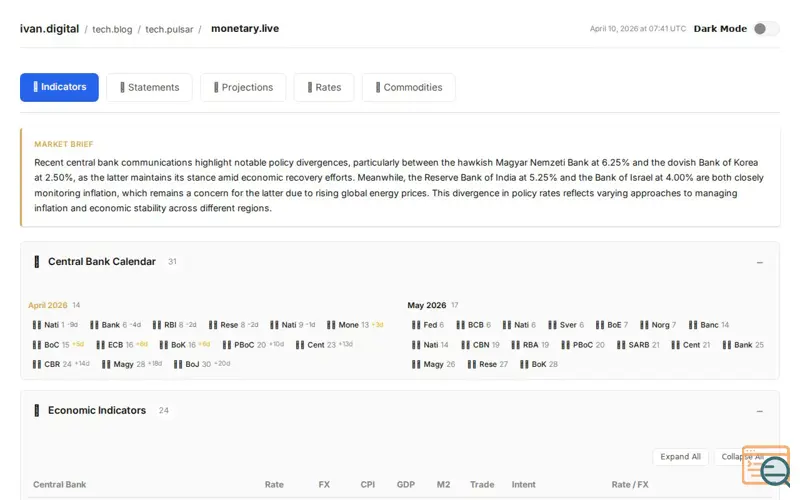
Task: Click the flag icon beside BoJ 30
Action: [x=178, y=364]
